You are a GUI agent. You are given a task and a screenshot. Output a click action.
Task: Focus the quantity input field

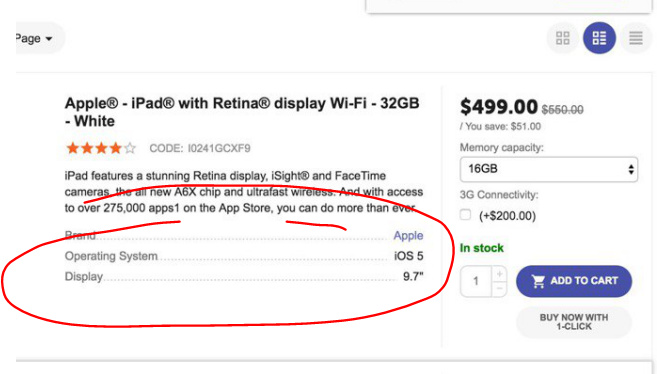click(476, 281)
